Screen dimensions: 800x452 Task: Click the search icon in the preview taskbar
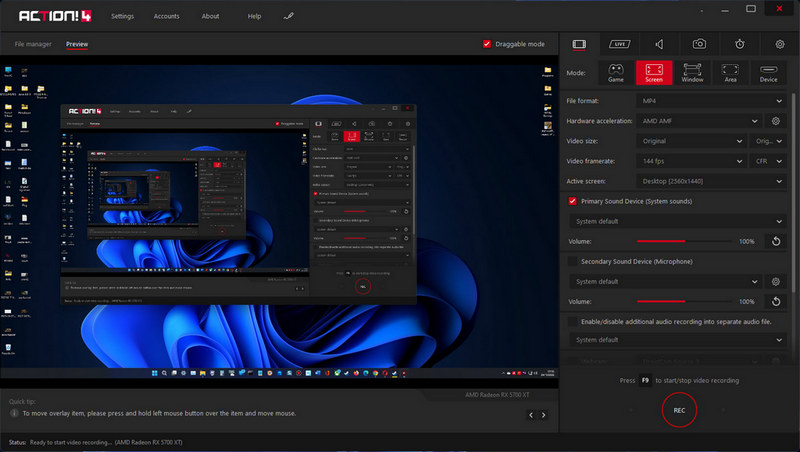pos(164,373)
